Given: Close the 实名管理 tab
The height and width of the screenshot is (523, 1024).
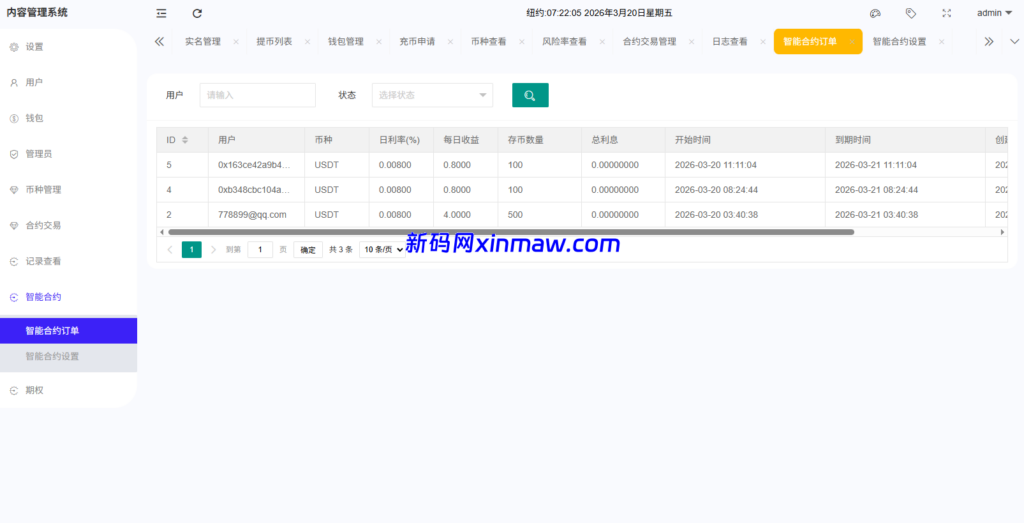Looking at the screenshot, I should click(236, 42).
